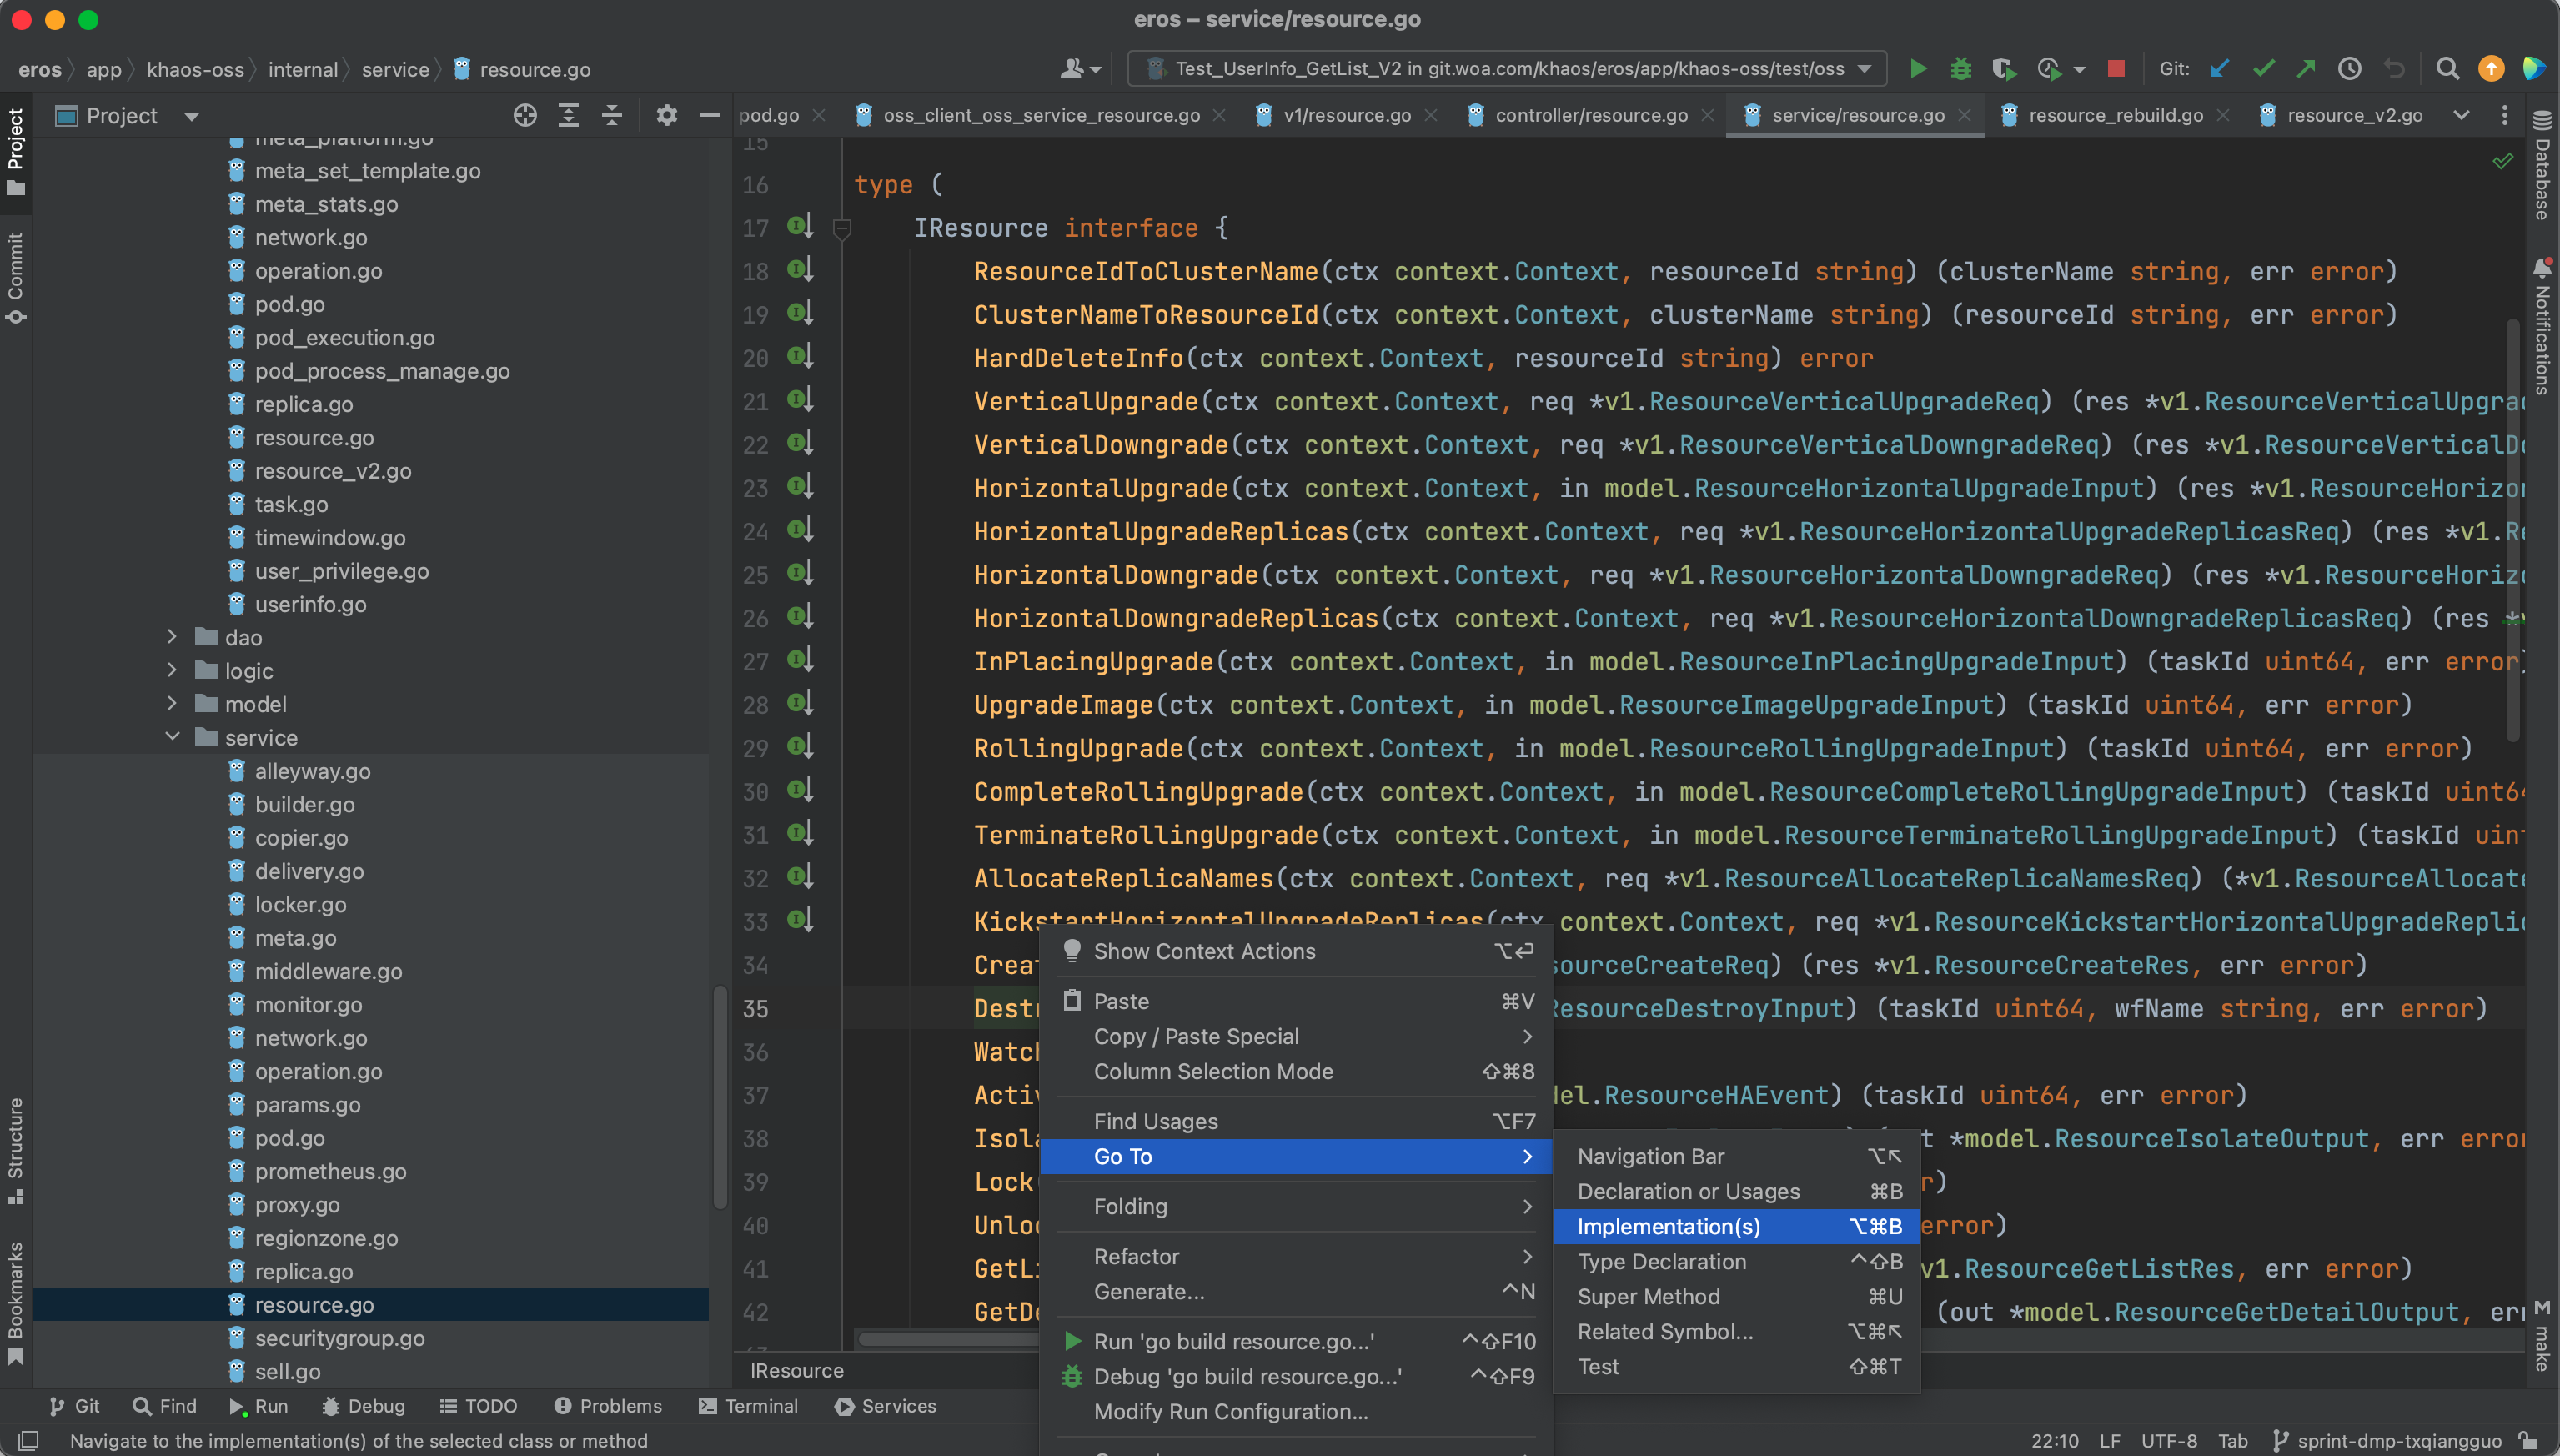
Task: Click the Debug bug icon in toolbar
Action: pos(1960,69)
